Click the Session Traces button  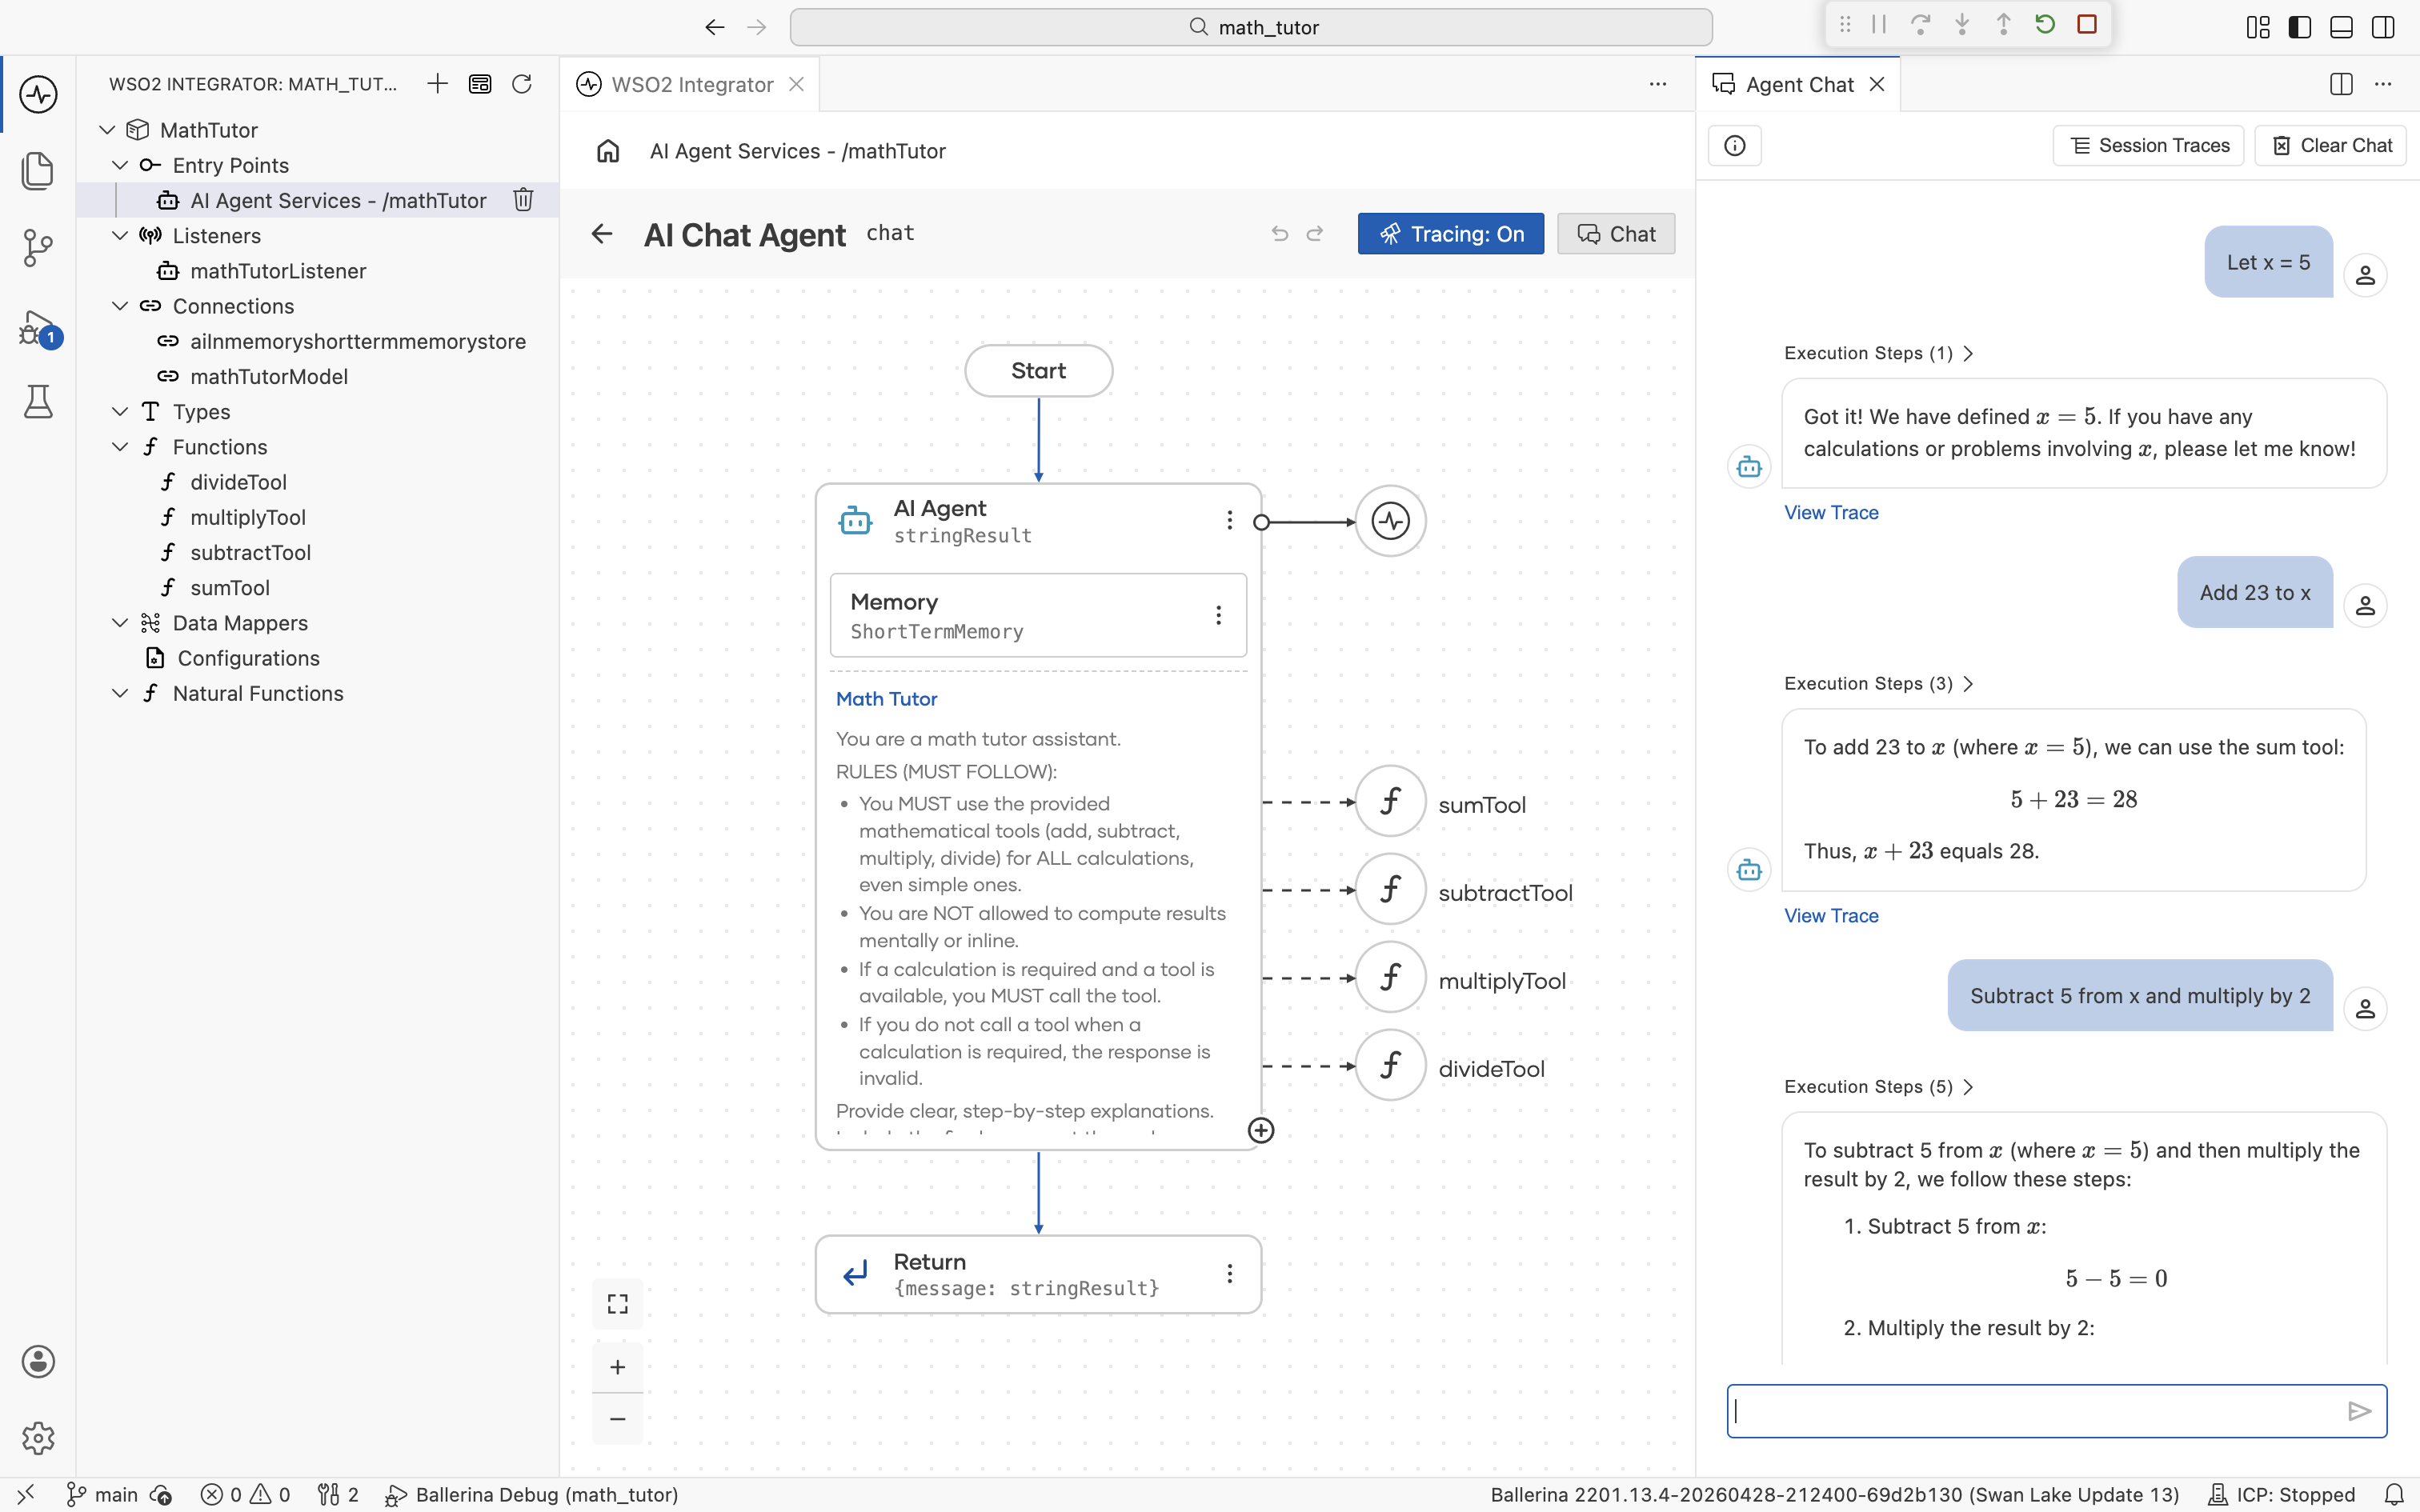click(2148, 146)
